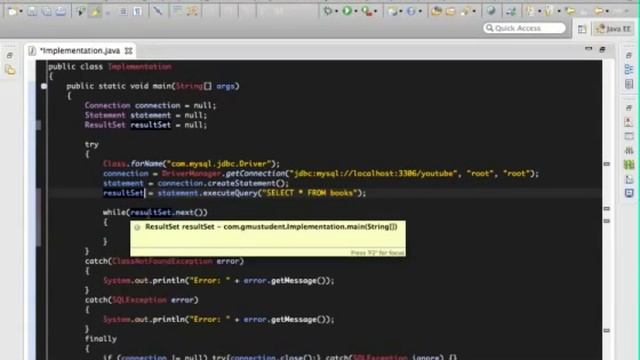Screen dimensions: 640x360
Task: Click the Debug bug icon
Action: point(327,11)
